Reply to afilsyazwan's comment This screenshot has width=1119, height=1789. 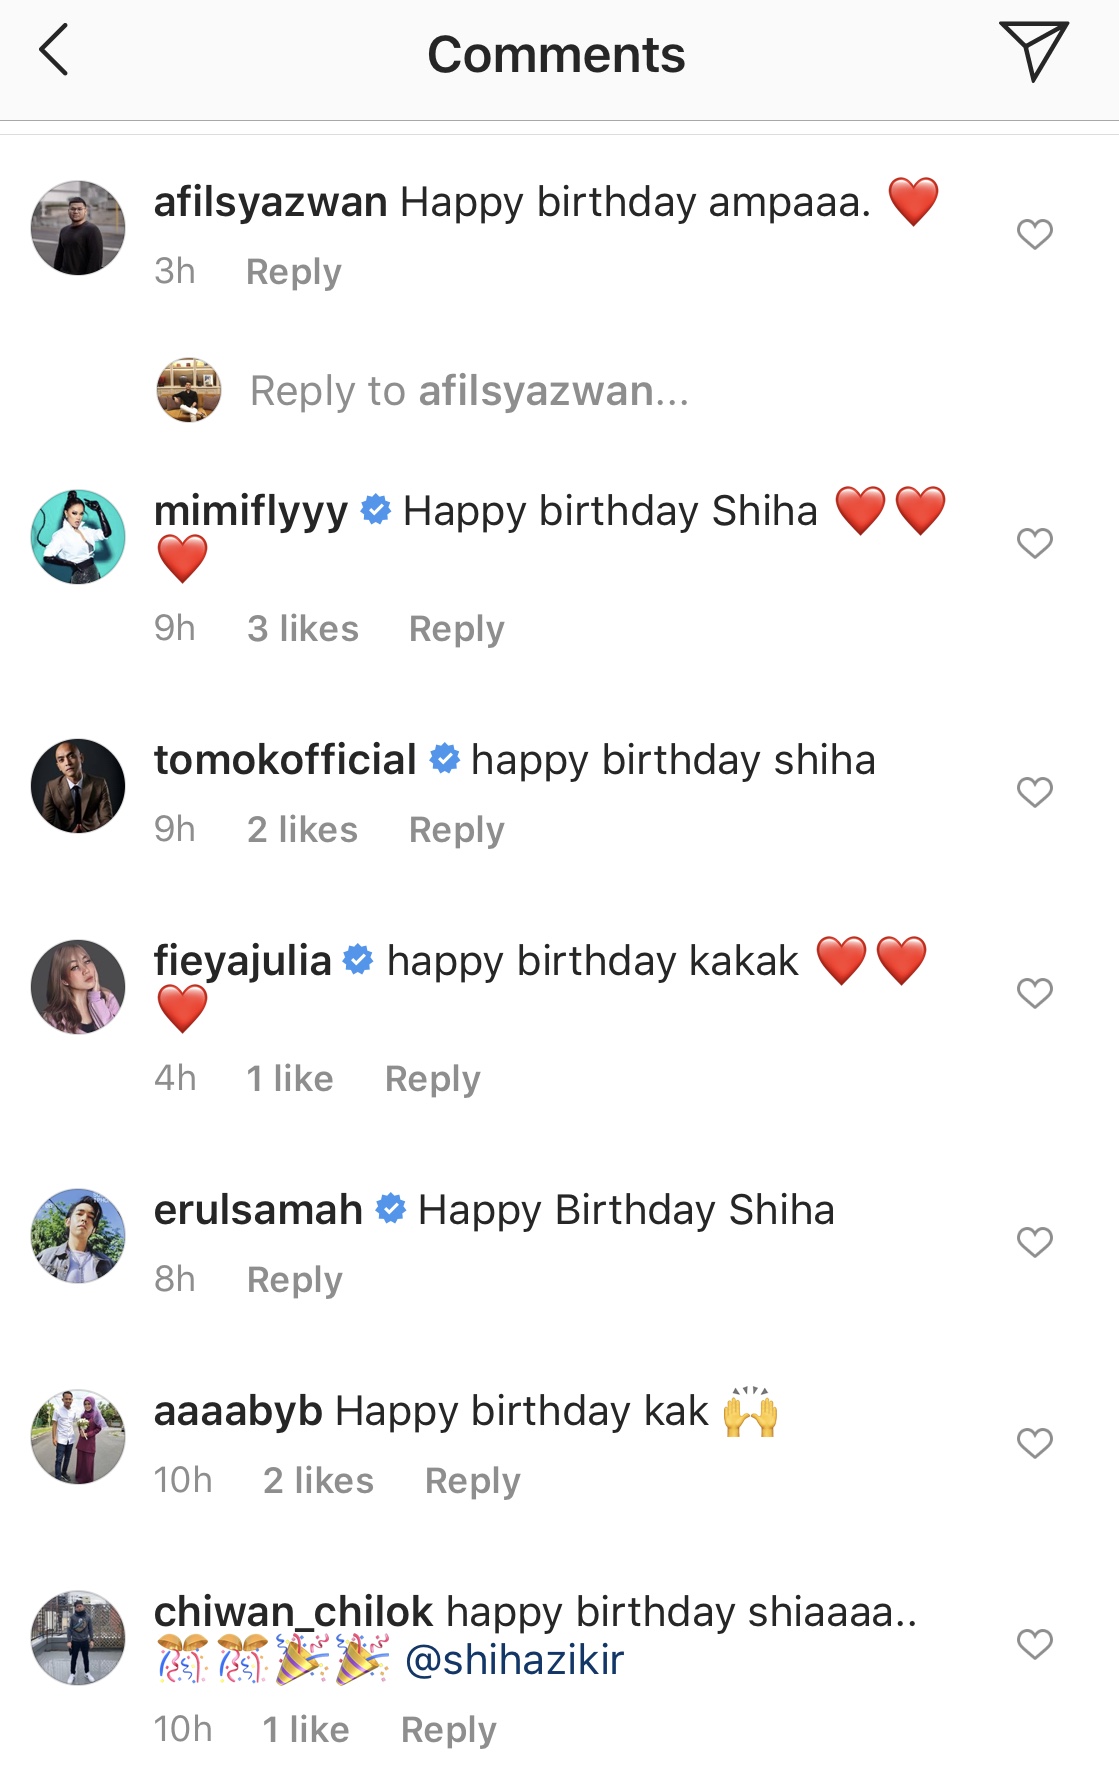pos(293,272)
